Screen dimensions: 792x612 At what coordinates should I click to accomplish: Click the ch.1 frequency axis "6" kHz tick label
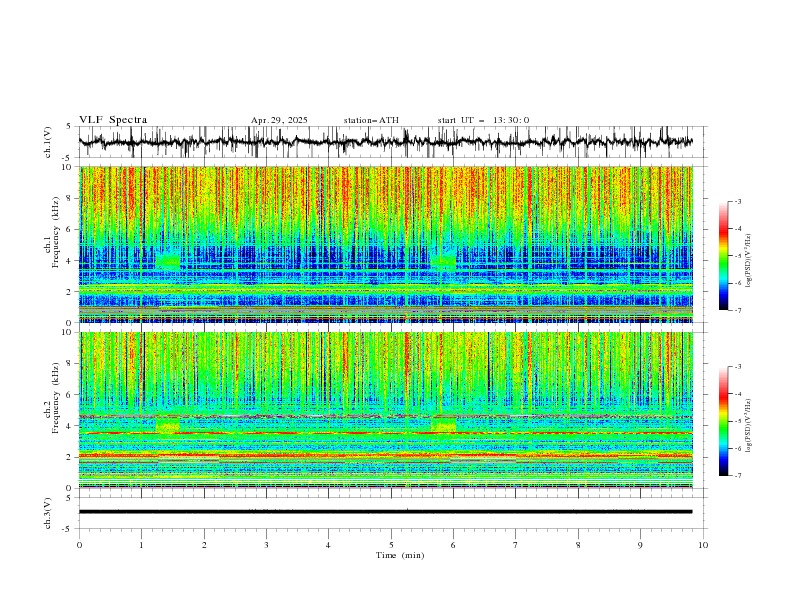click(x=70, y=229)
